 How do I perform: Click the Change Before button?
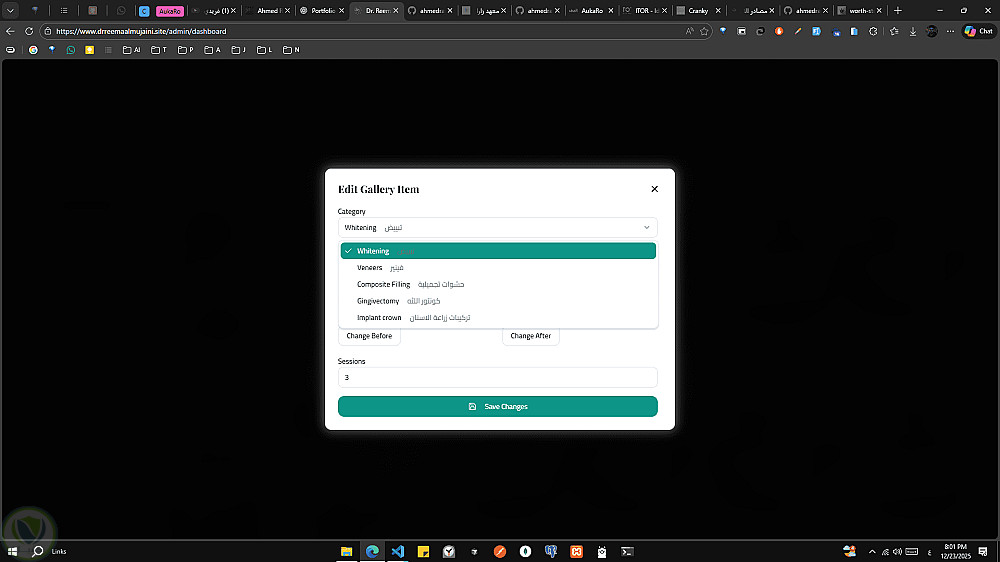tap(369, 336)
